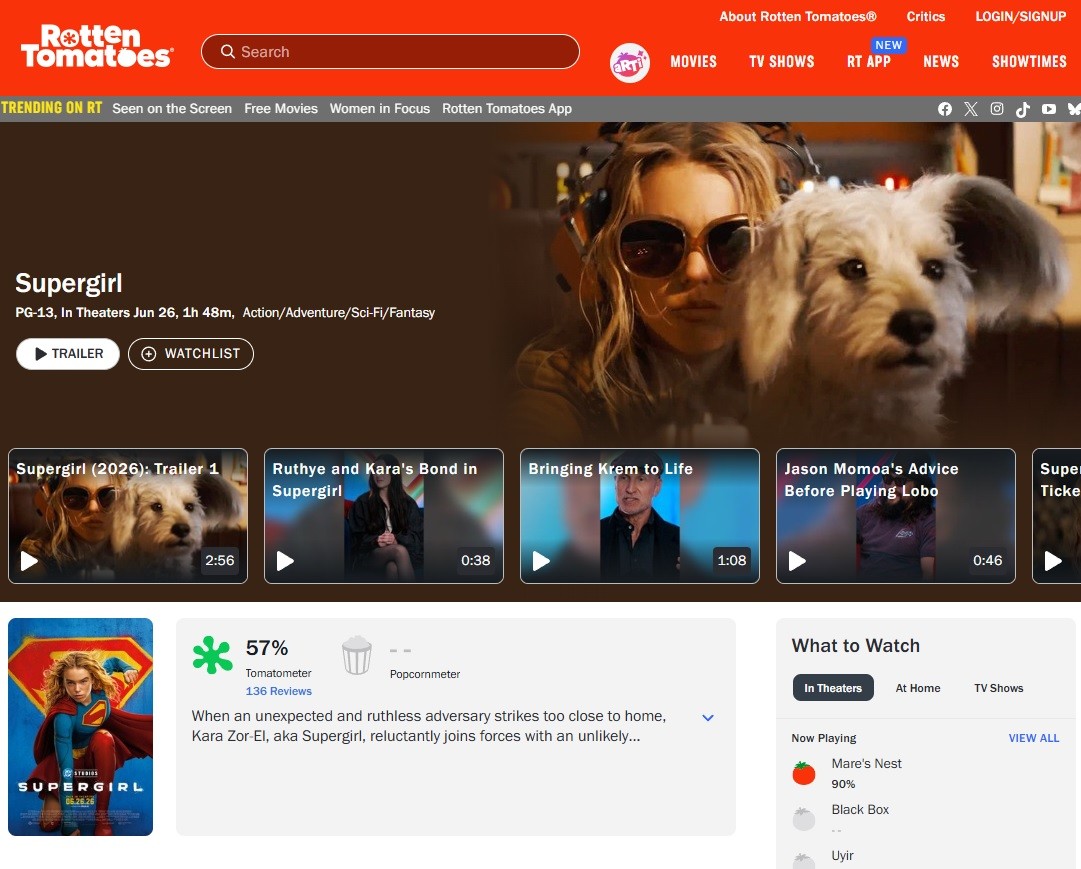
Task: Open the Instagram social icon
Action: 997,109
